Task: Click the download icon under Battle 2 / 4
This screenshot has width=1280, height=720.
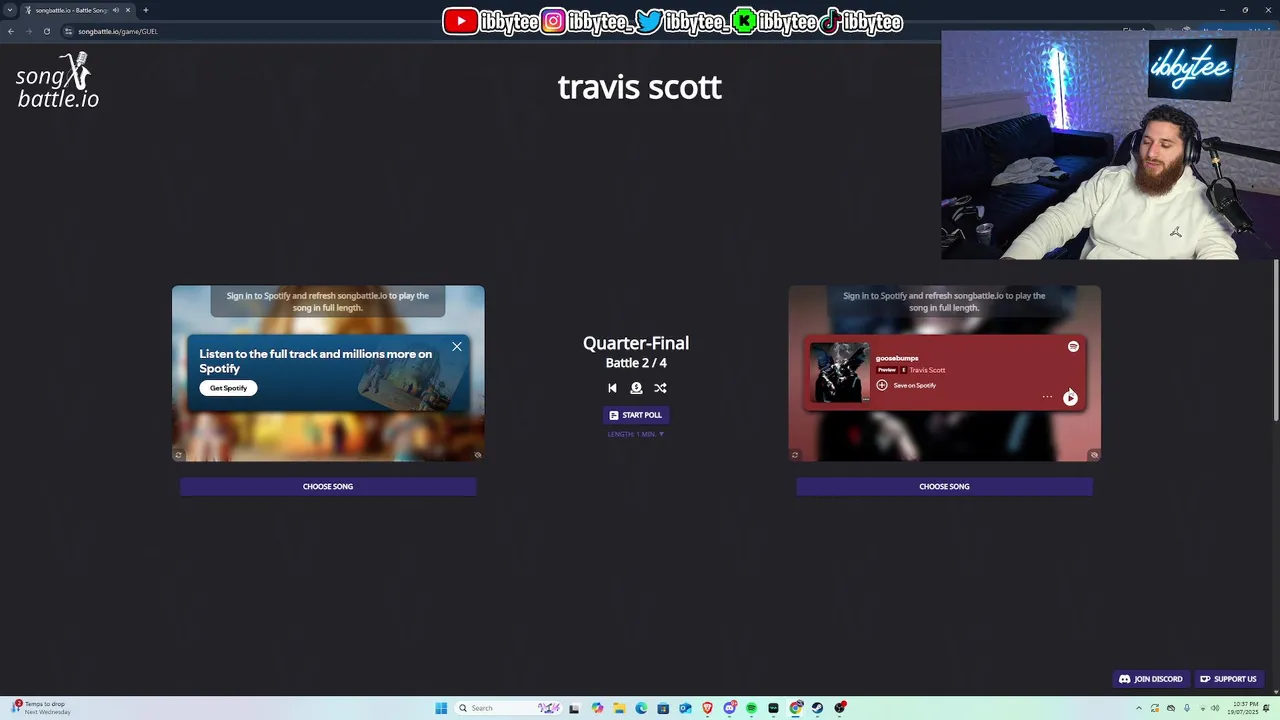Action: point(636,388)
